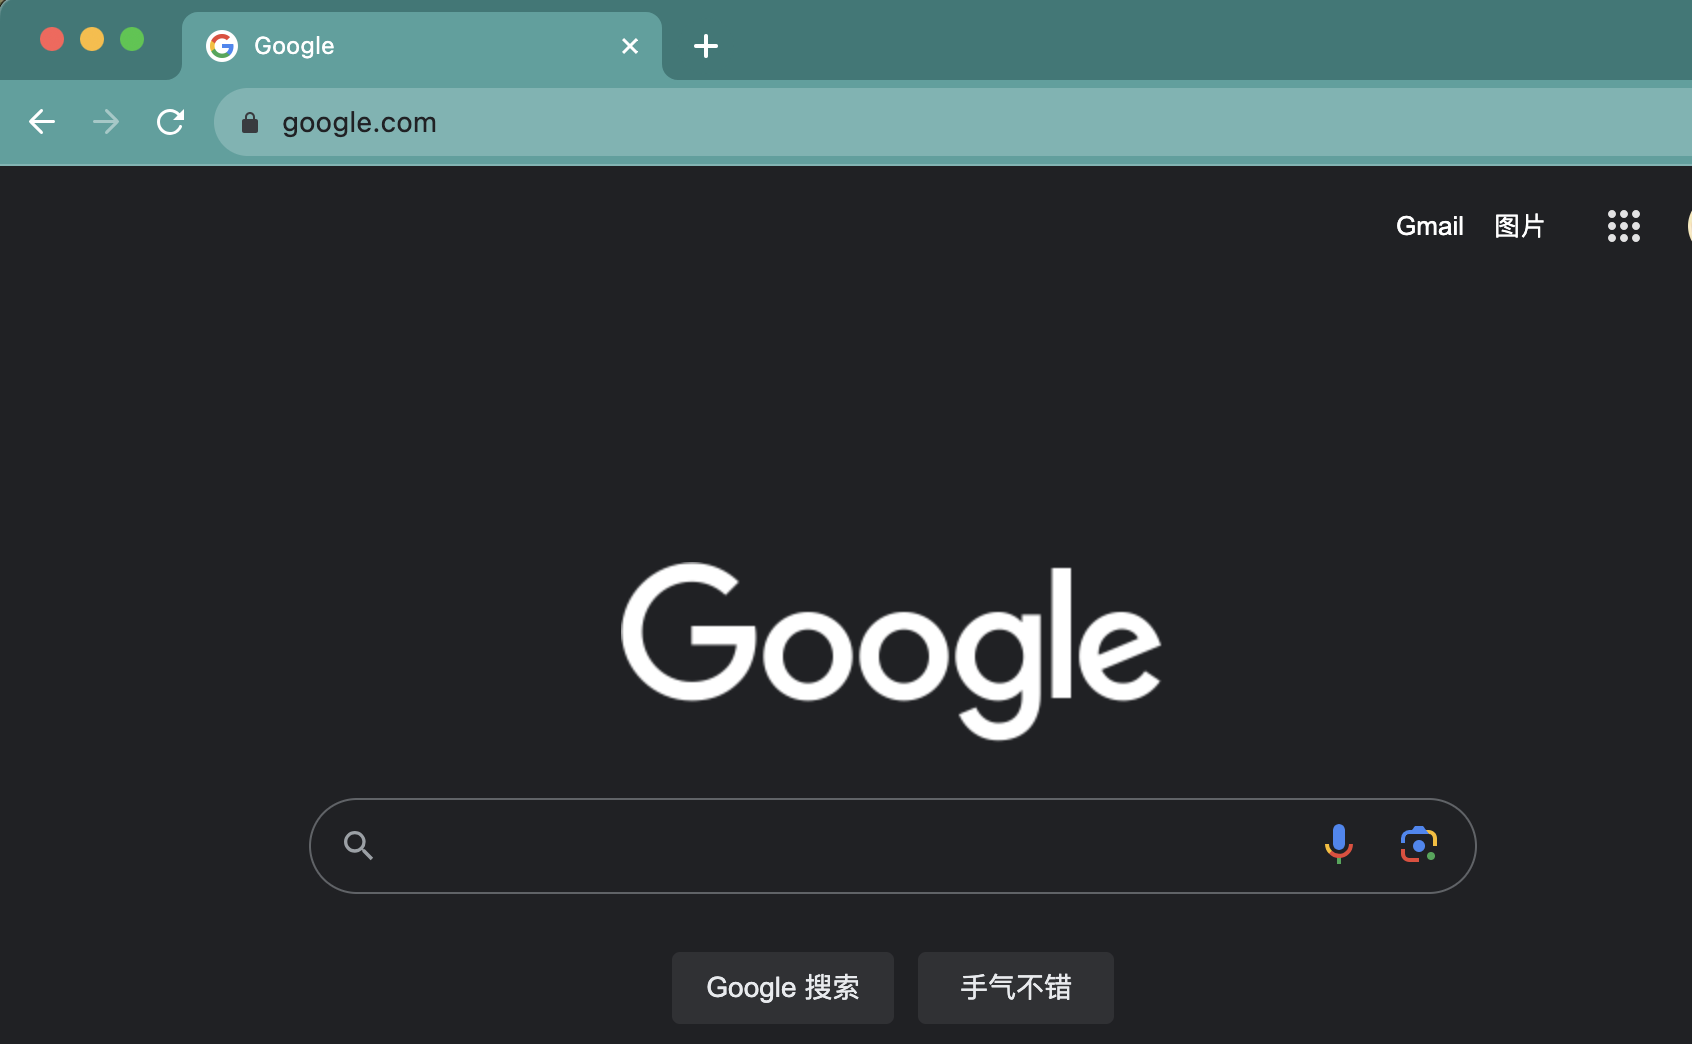Open the 图片 images link

(x=1519, y=226)
